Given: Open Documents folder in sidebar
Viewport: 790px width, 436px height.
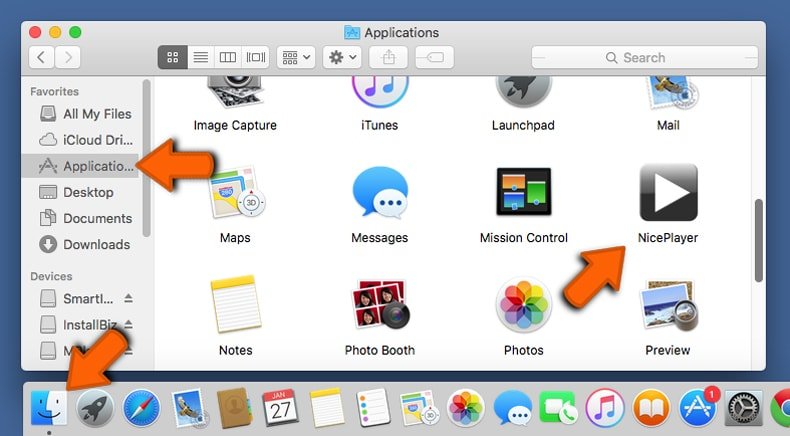Looking at the screenshot, I should tap(81, 218).
